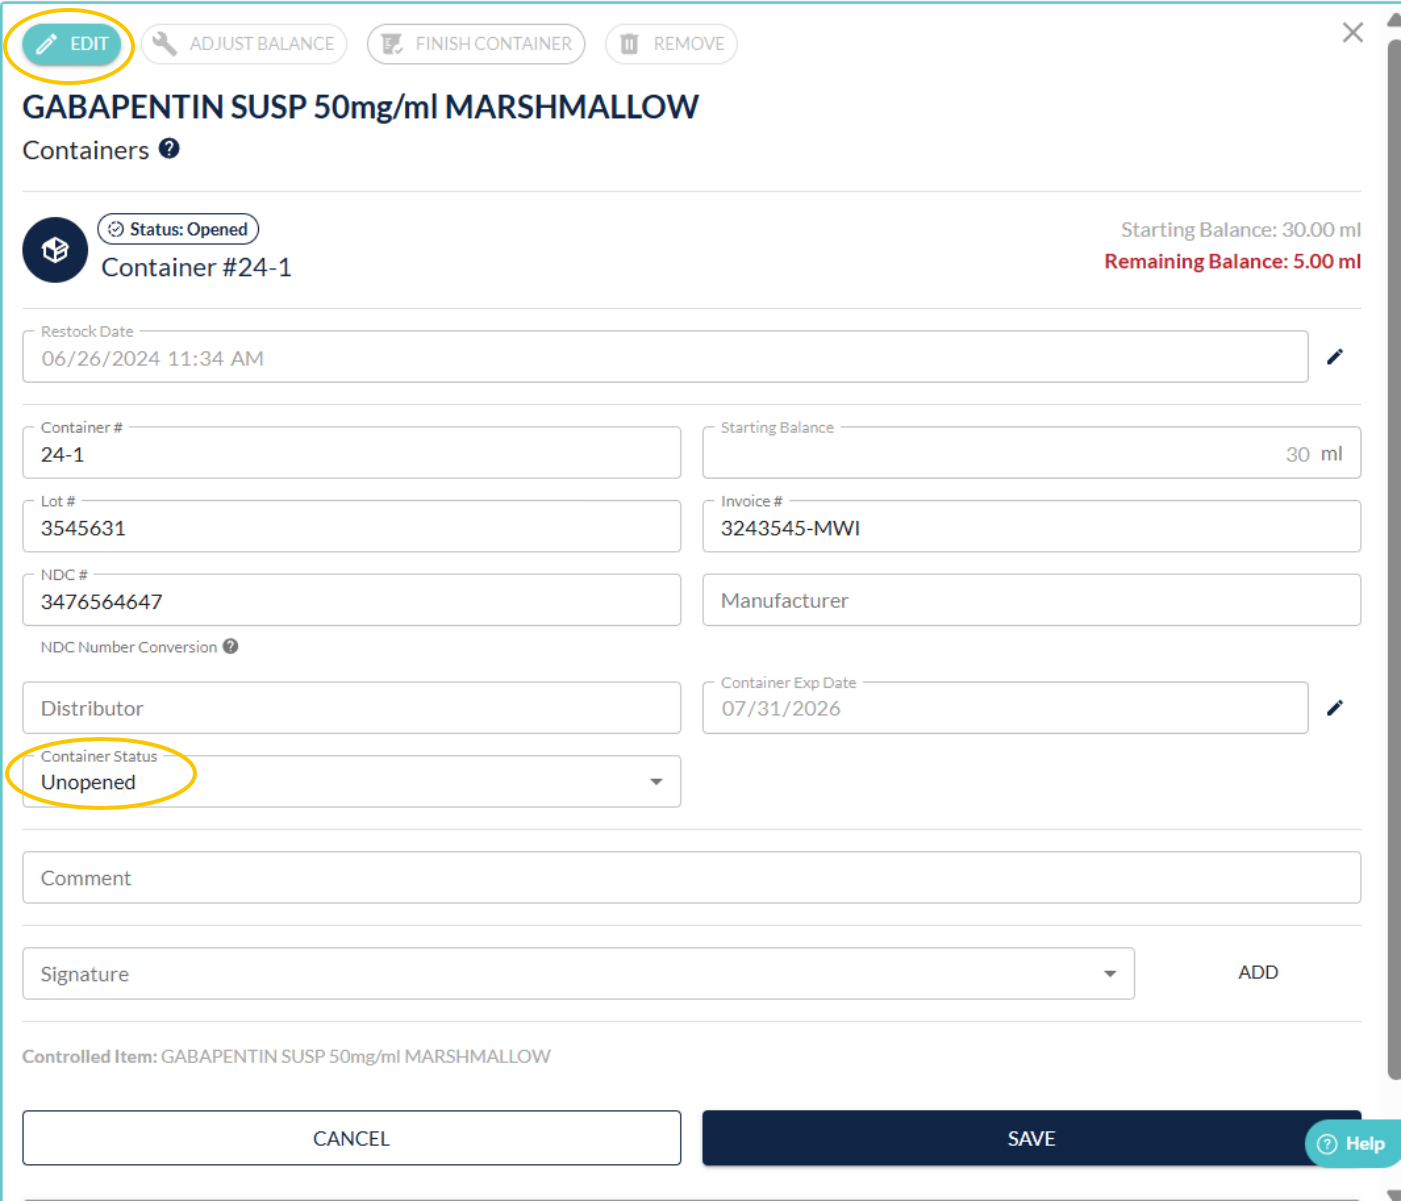Click the SAVE button
Viewport: 1401px width, 1201px height.
click(1031, 1138)
